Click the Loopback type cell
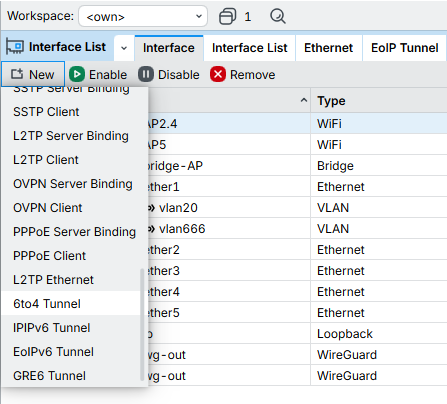The height and width of the screenshot is (404, 447). coord(379,334)
